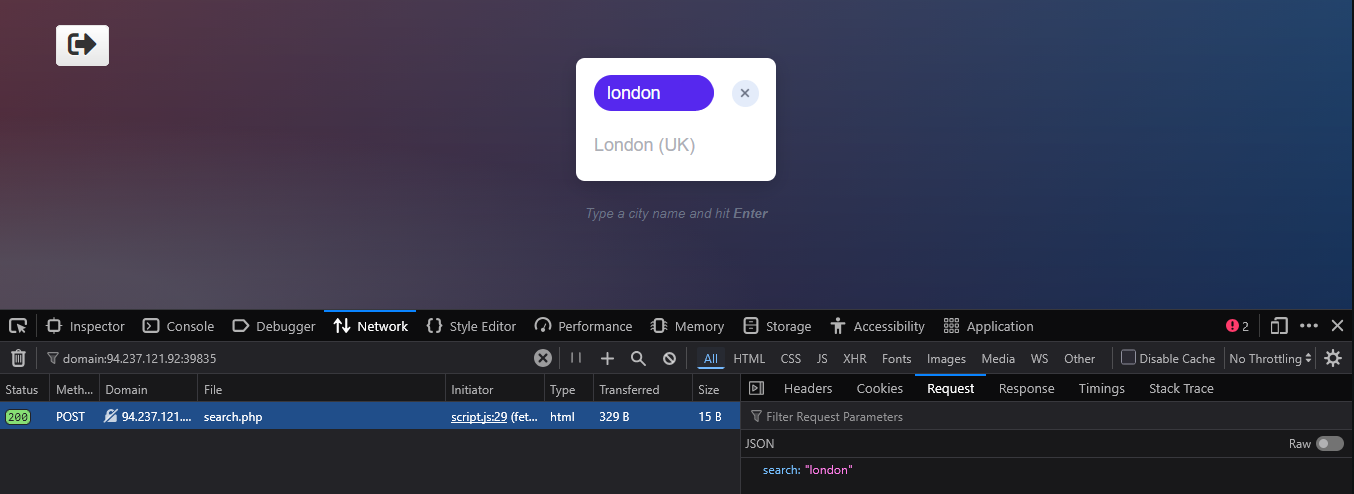
Task: Sort by Status column header
Action: 24,389
